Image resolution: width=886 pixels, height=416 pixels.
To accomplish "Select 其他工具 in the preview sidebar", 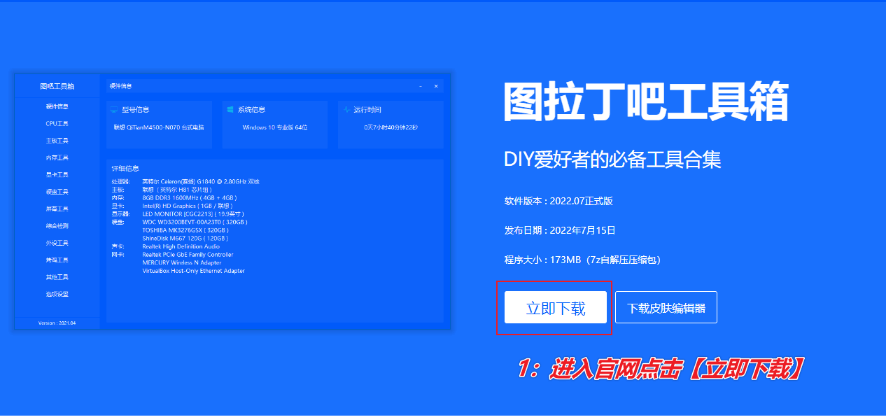I will click(x=57, y=277).
